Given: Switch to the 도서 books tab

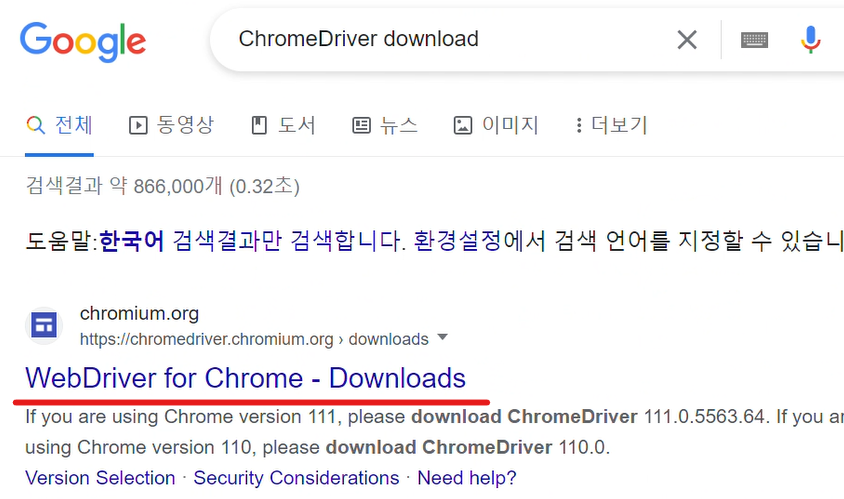Looking at the screenshot, I should [283, 125].
